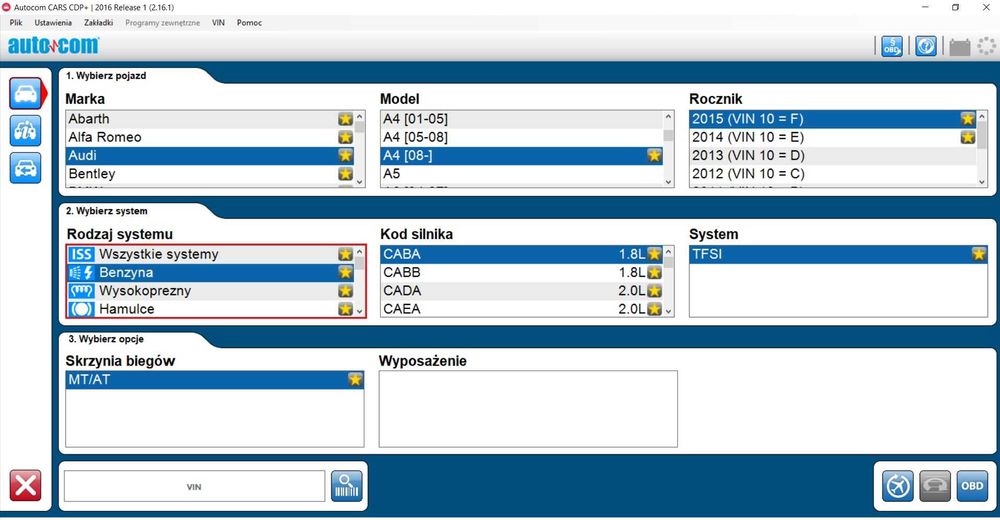Click the grey telephone hotline icon

pyautogui.click(x=935, y=486)
